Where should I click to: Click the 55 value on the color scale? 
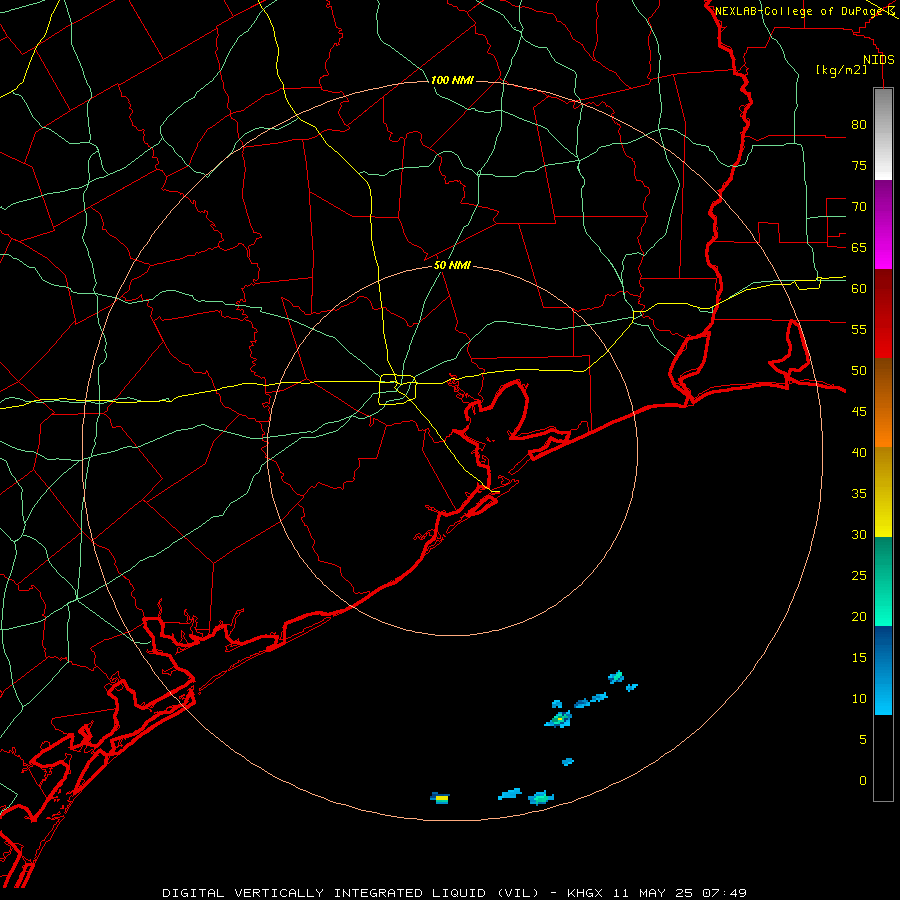coord(859,329)
